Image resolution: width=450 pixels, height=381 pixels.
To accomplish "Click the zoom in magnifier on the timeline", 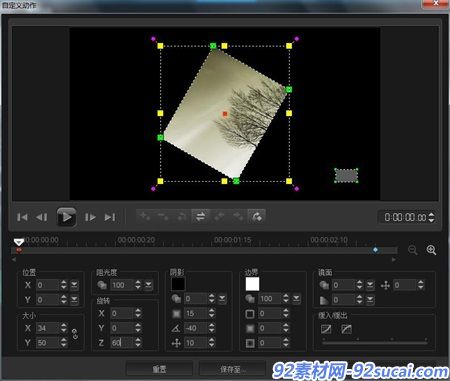I will point(431,250).
